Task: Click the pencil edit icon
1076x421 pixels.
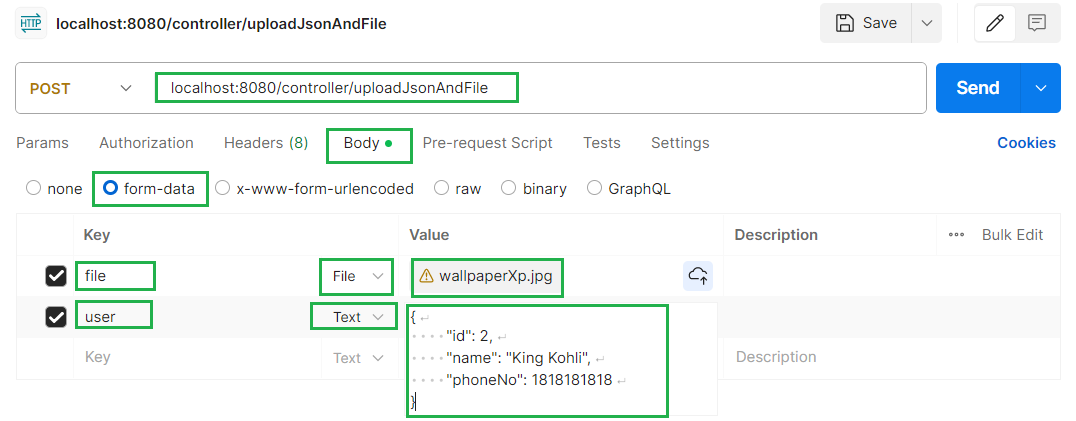Action: [994, 23]
